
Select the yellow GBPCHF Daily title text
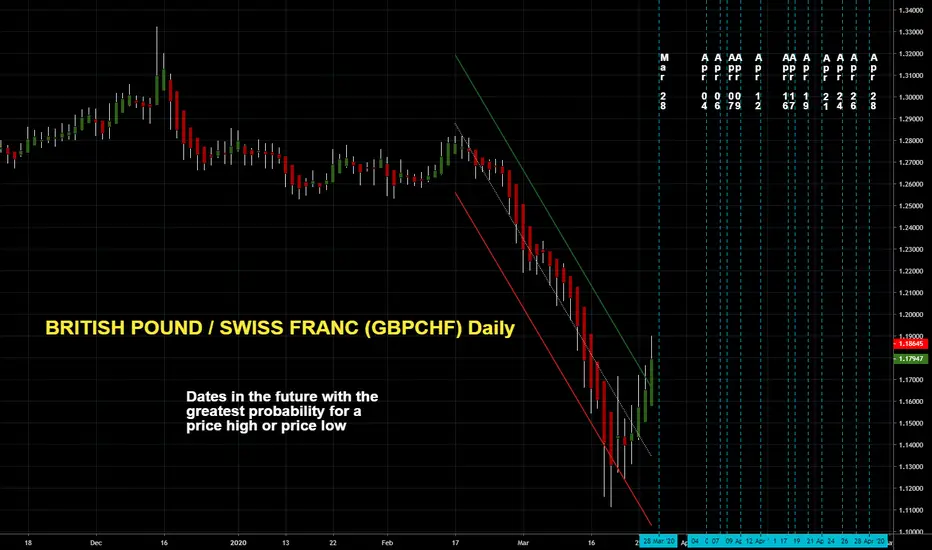(x=280, y=328)
